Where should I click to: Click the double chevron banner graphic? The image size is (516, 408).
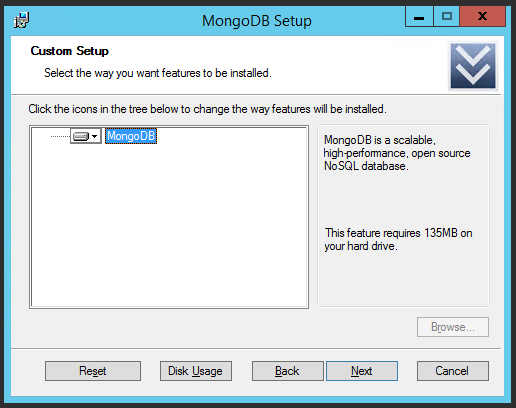click(x=473, y=66)
